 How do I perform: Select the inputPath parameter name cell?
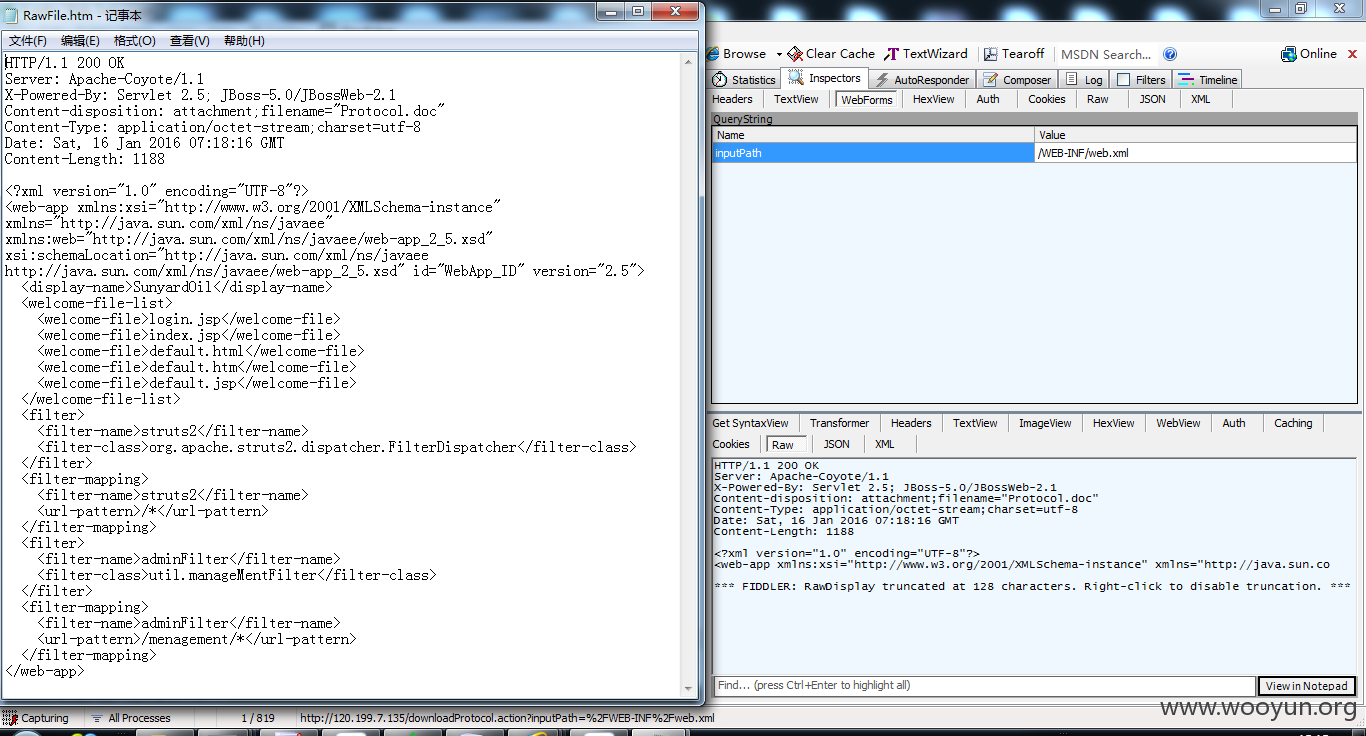873,153
